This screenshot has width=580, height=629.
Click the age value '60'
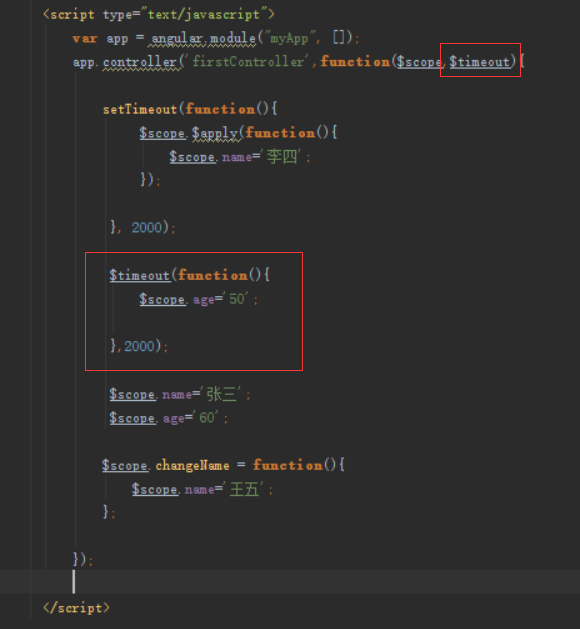click(207, 418)
